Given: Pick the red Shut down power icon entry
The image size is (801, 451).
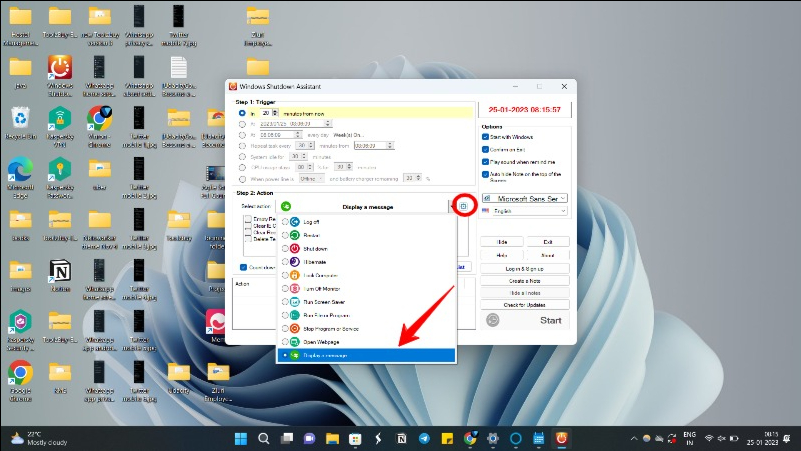Looking at the screenshot, I should coord(295,248).
